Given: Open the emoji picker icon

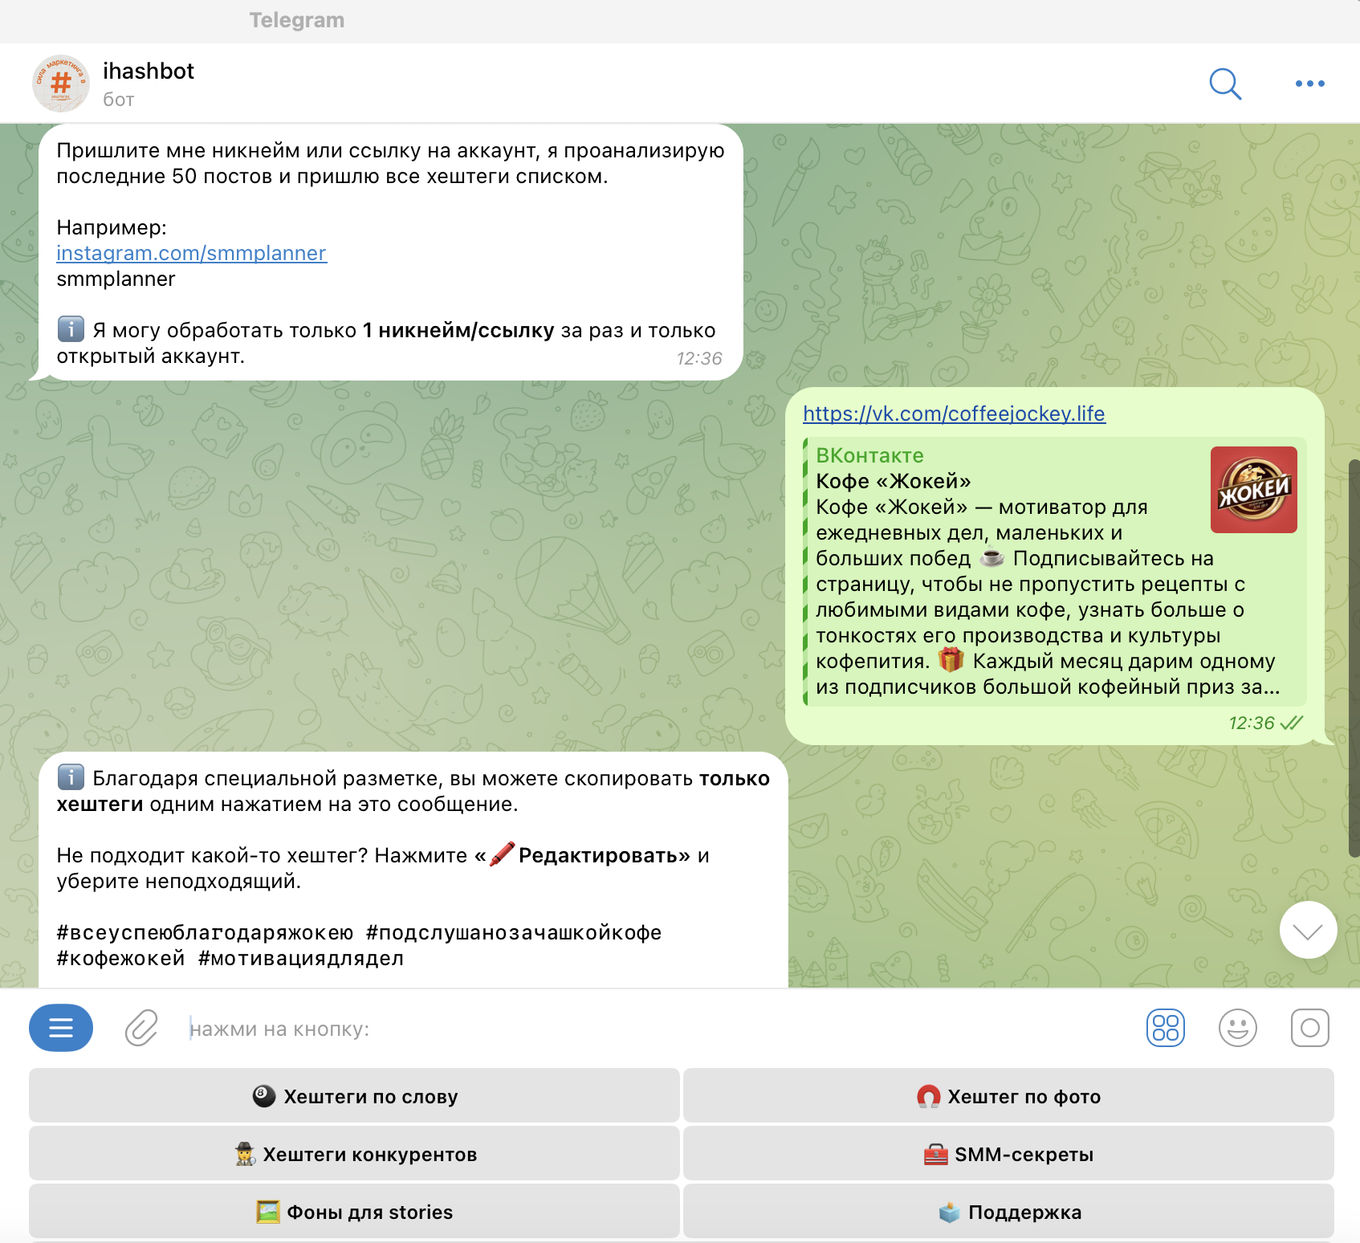Looking at the screenshot, I should point(1238,1028).
